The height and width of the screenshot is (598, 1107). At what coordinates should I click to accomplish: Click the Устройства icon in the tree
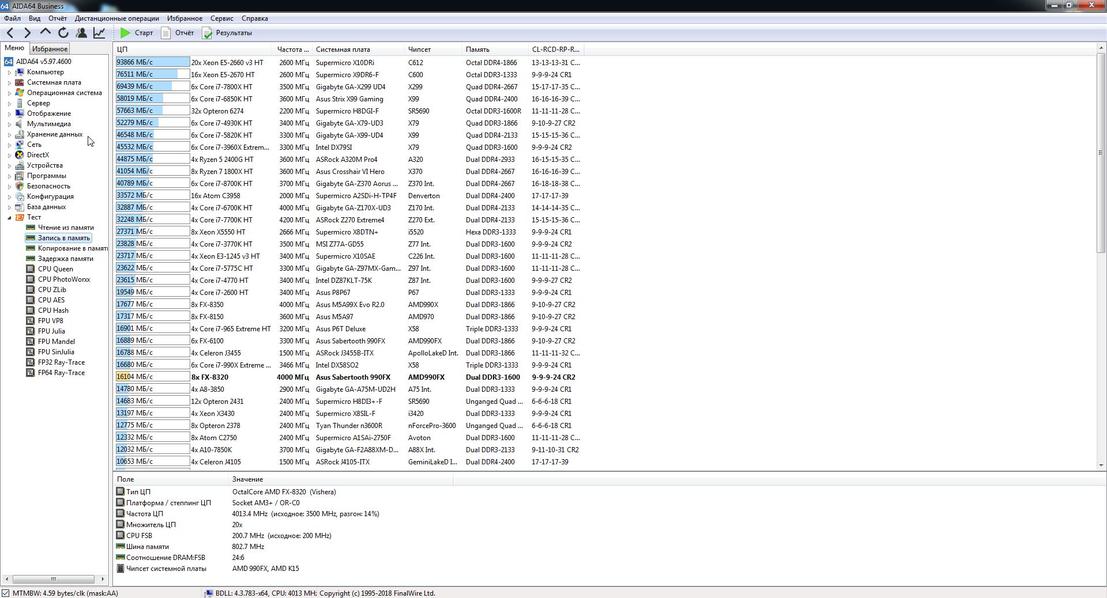pyautogui.click(x=20, y=165)
